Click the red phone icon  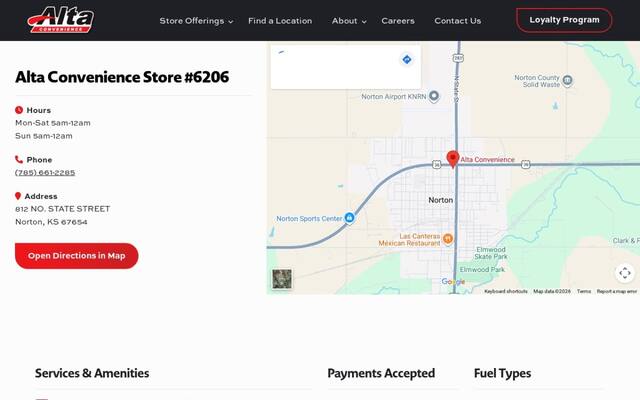(x=19, y=159)
